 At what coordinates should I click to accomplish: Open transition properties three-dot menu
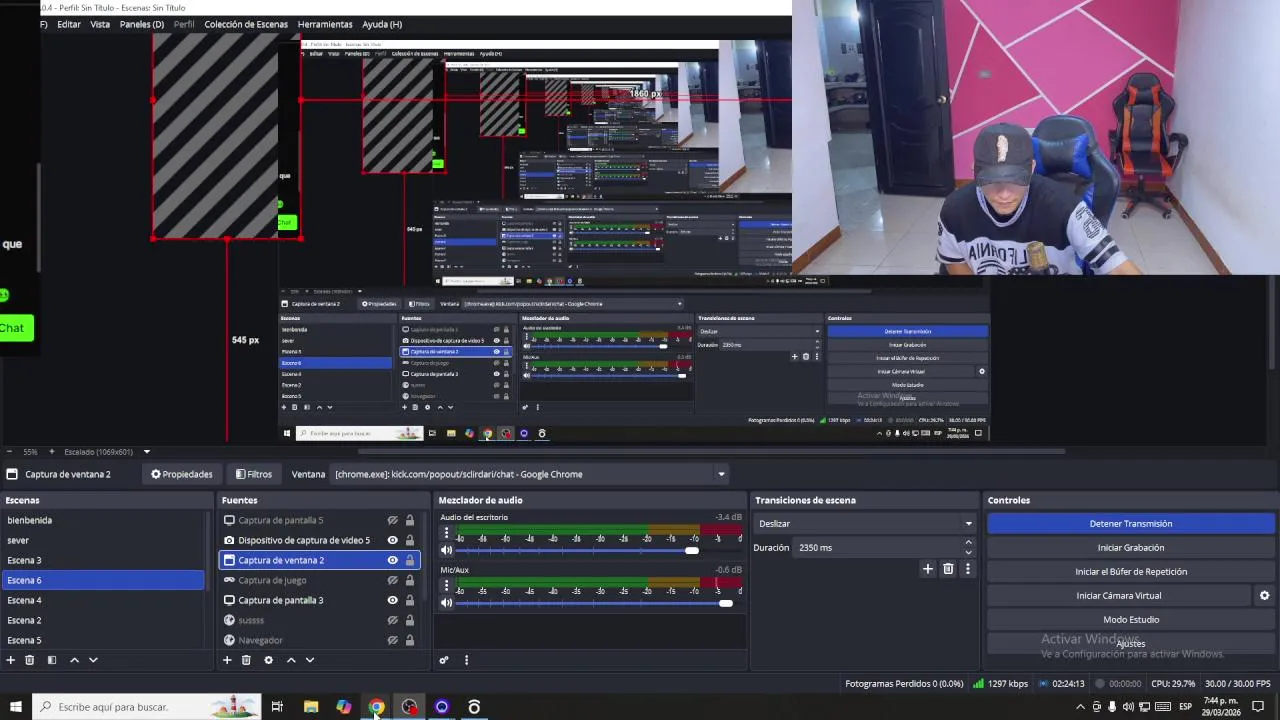967,569
